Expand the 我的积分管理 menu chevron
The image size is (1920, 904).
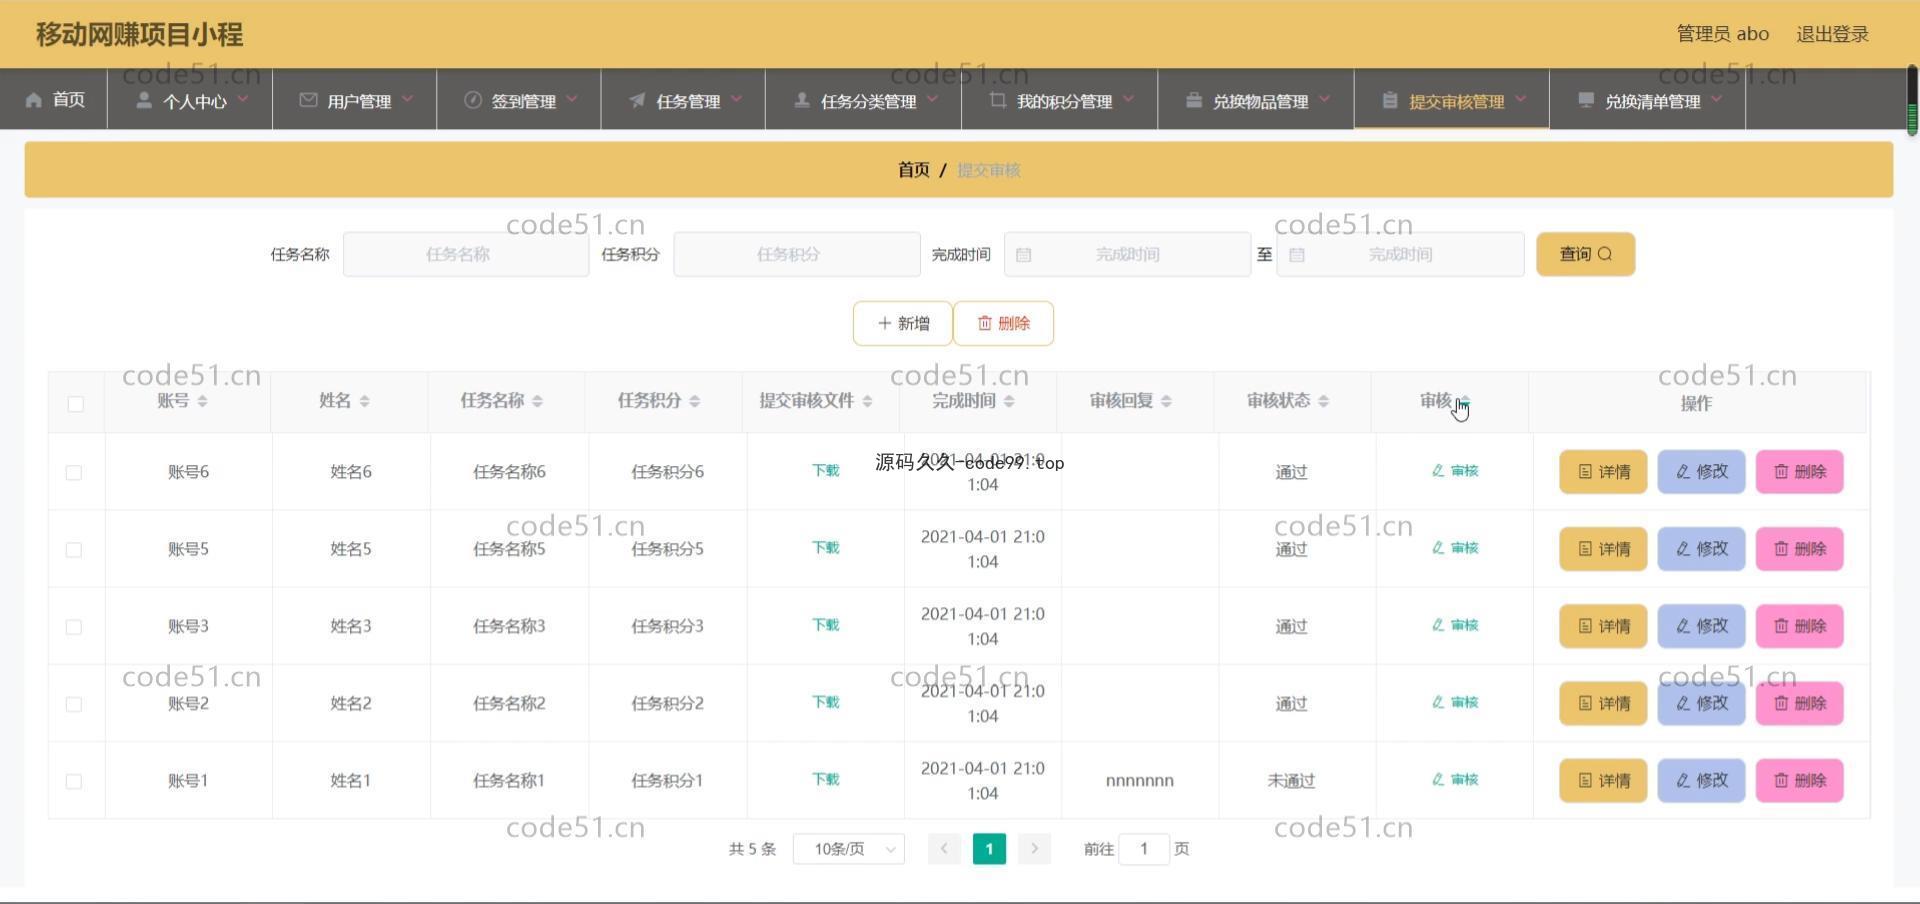click(1129, 99)
